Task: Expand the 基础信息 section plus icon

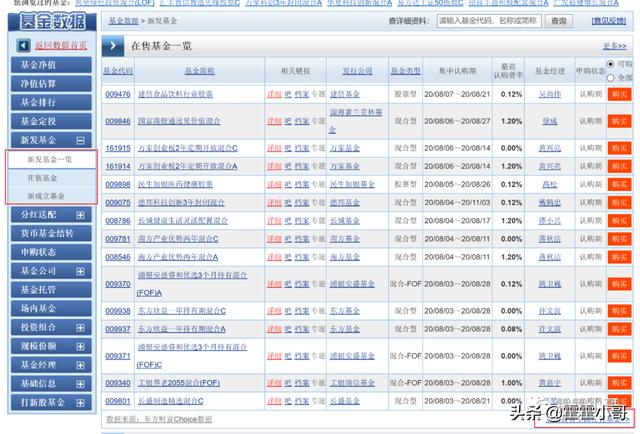Action: click(80, 384)
